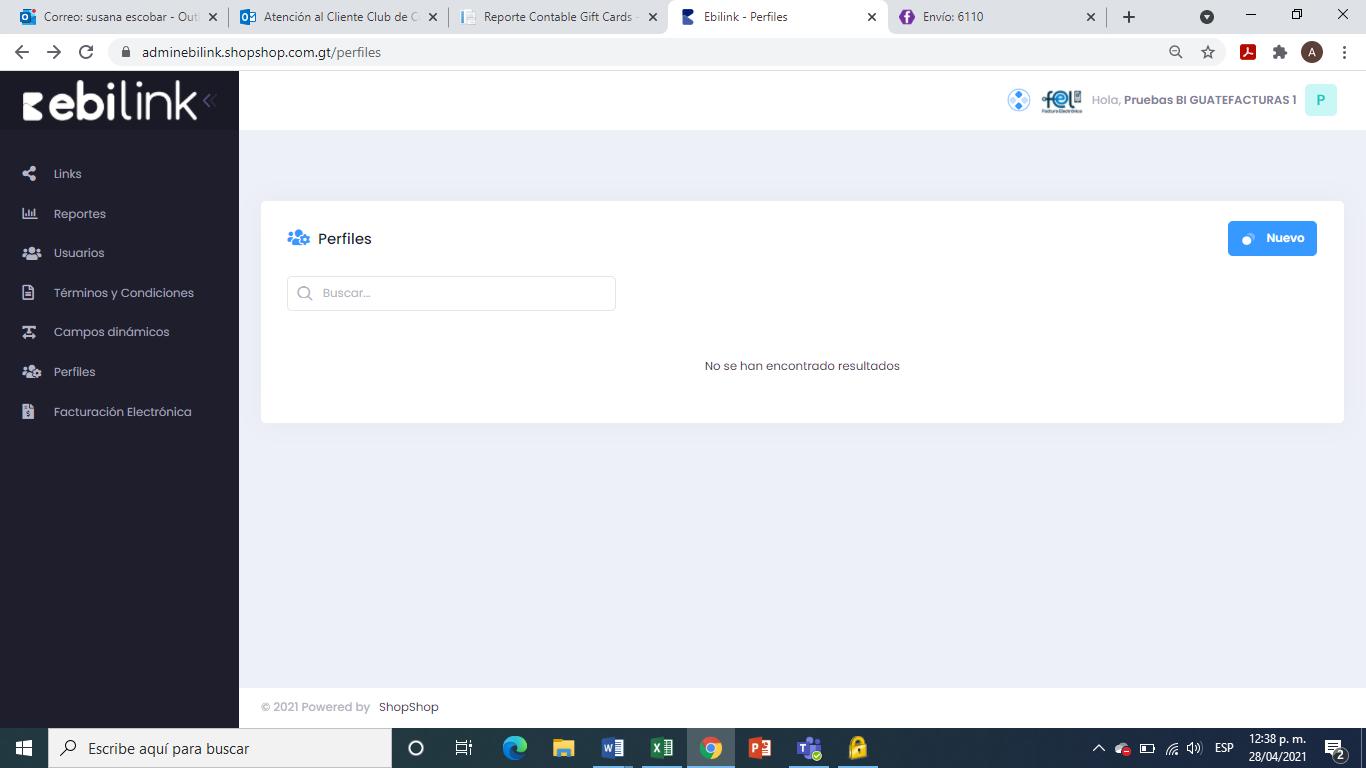Click the round blue icon beside FEL logo
Image resolution: width=1366 pixels, height=768 pixels.
click(1019, 100)
